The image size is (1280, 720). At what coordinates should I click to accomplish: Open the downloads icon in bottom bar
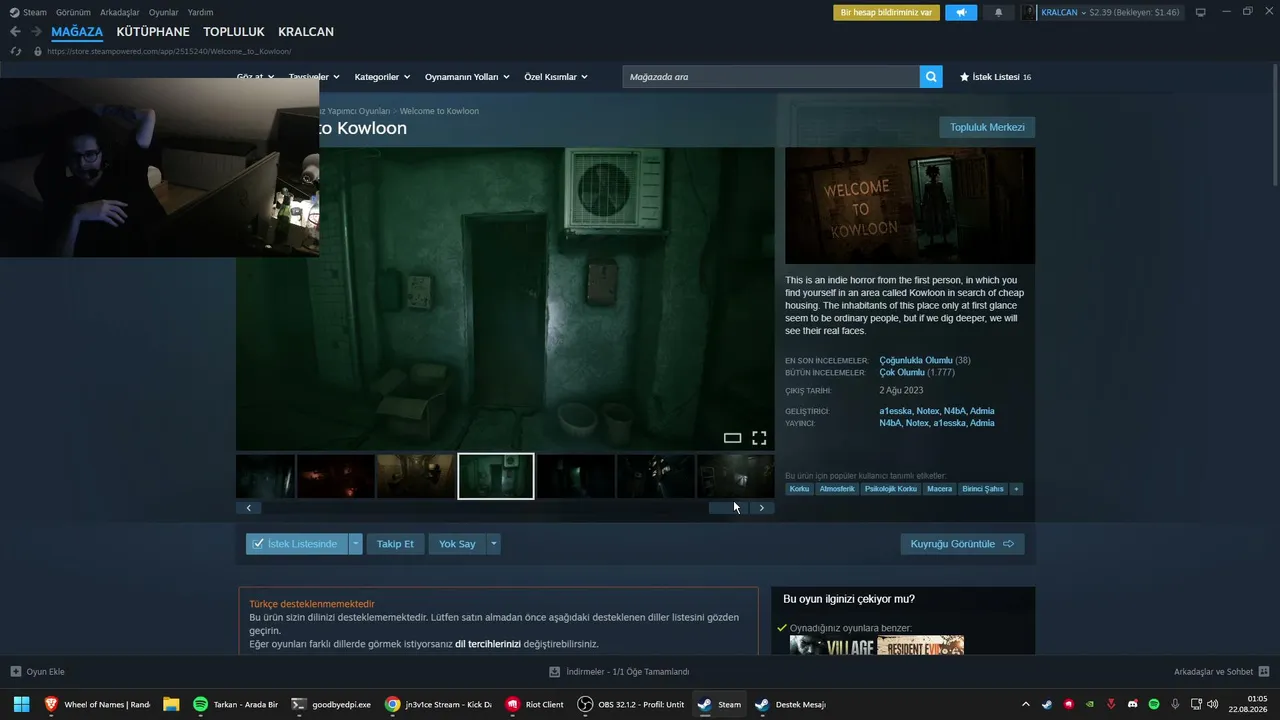pyautogui.click(x=555, y=672)
